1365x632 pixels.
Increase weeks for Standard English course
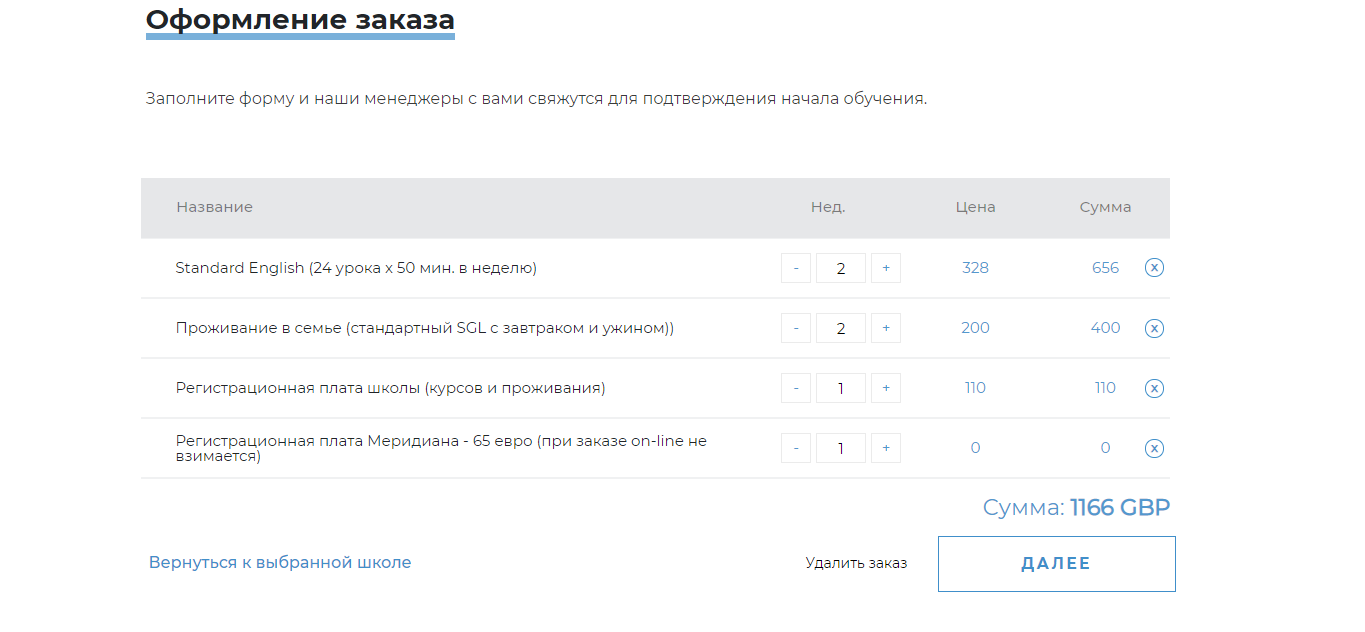[x=886, y=268]
